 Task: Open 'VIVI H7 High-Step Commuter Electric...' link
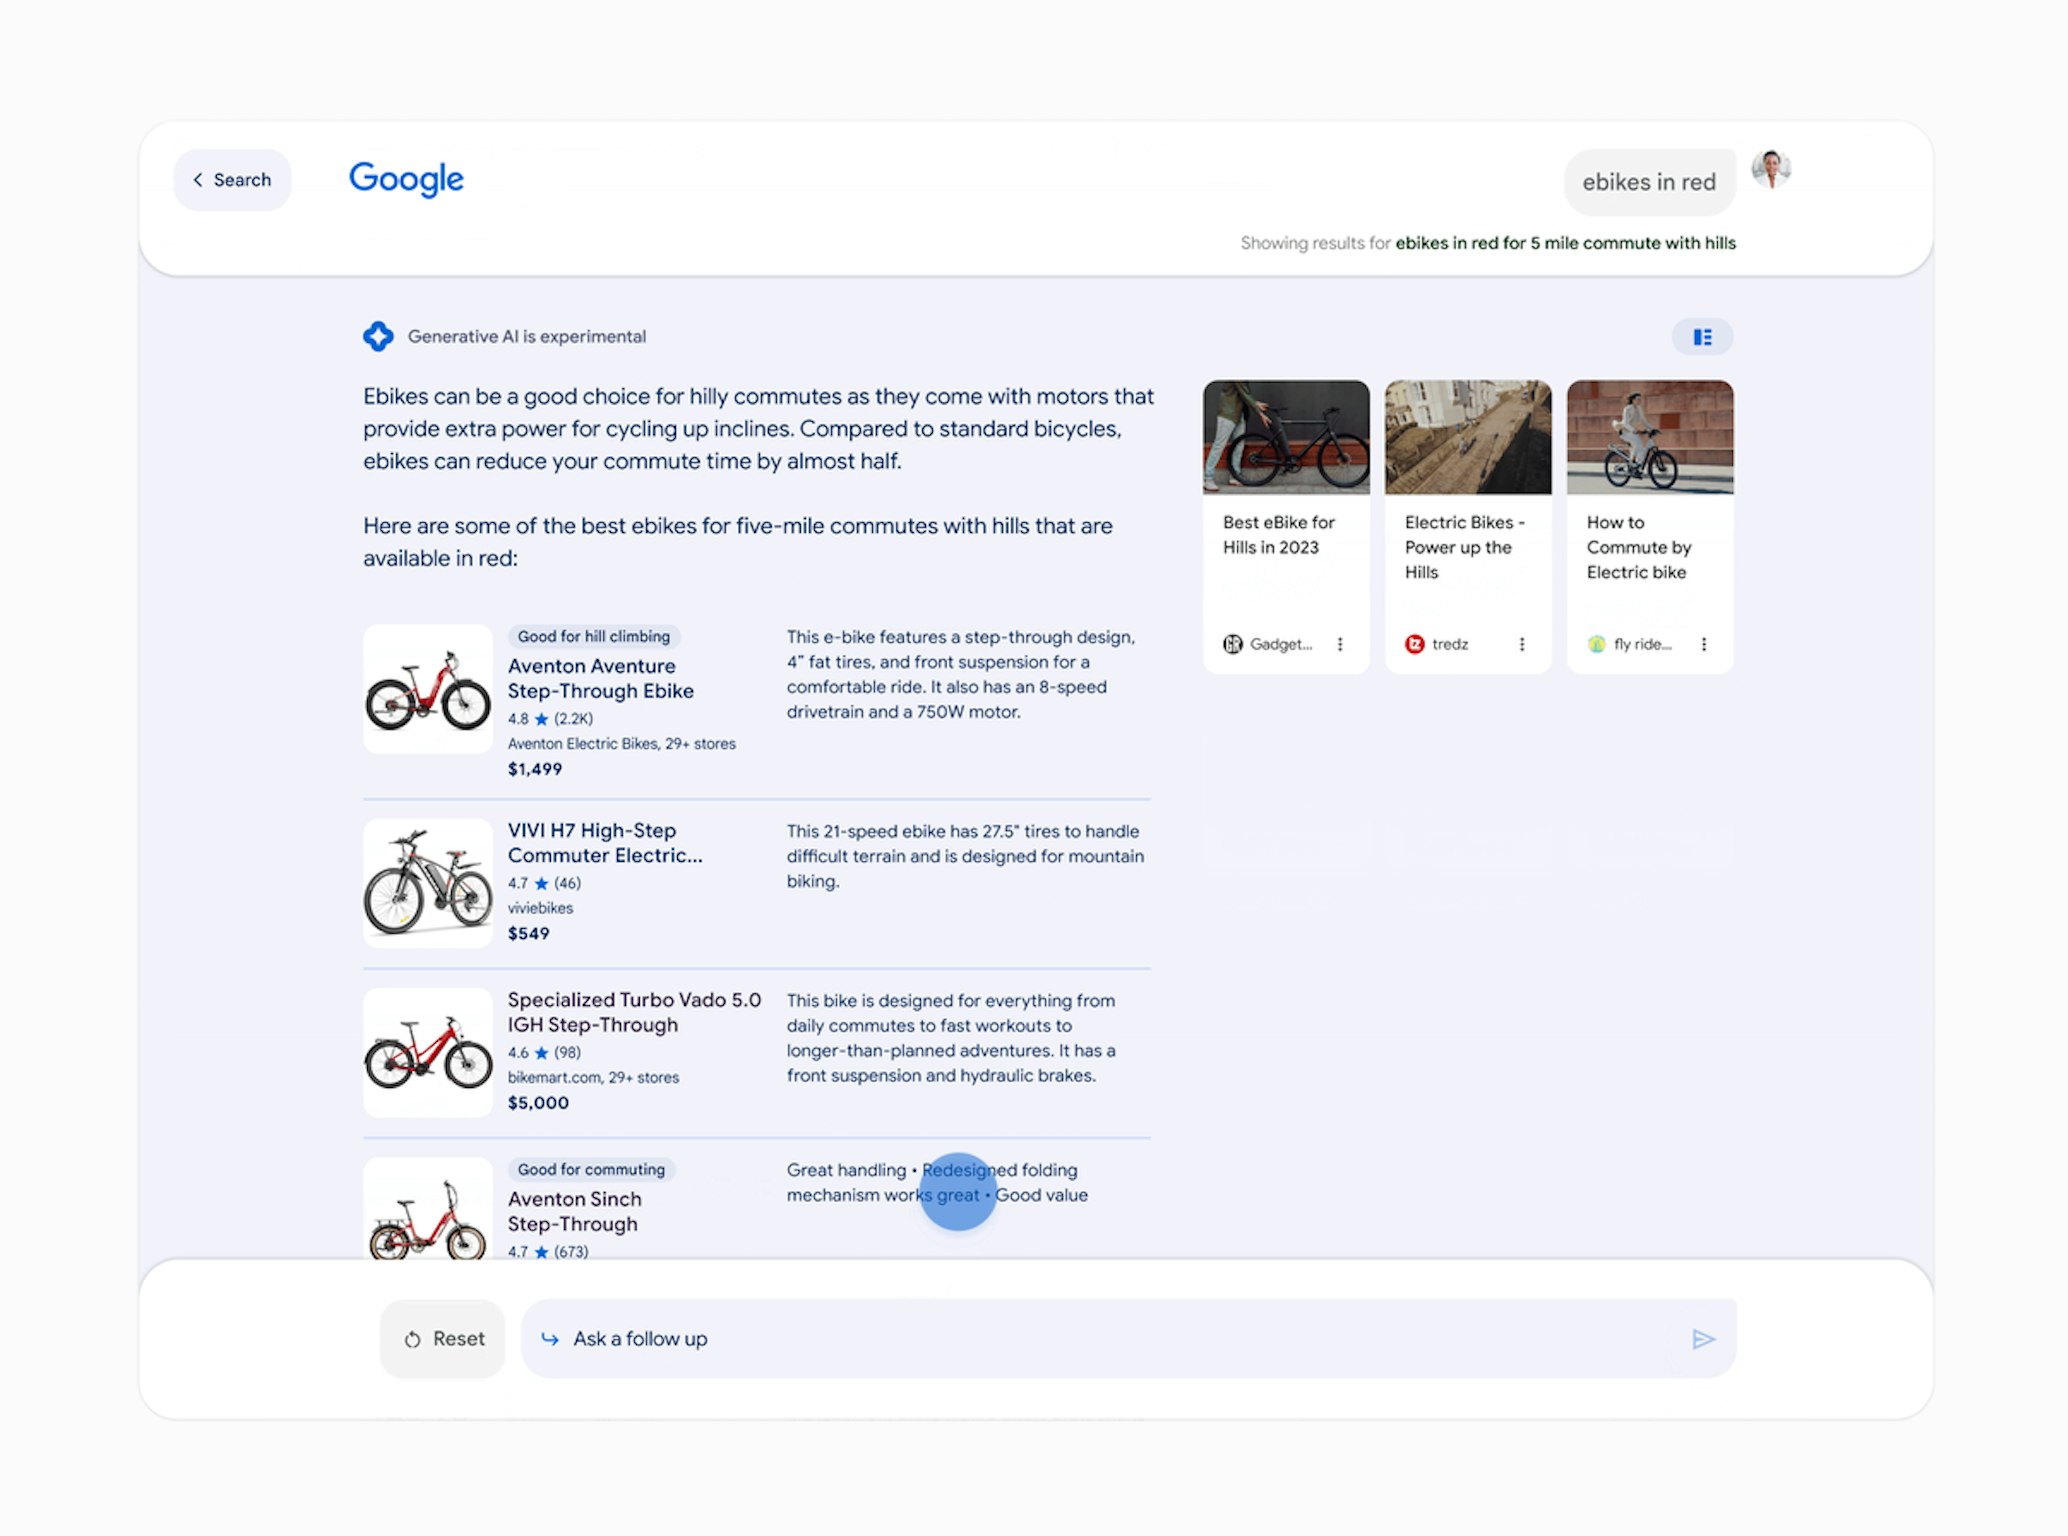pos(605,843)
